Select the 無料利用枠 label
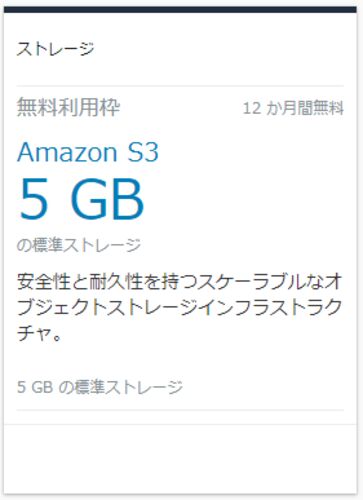 pos(68,107)
